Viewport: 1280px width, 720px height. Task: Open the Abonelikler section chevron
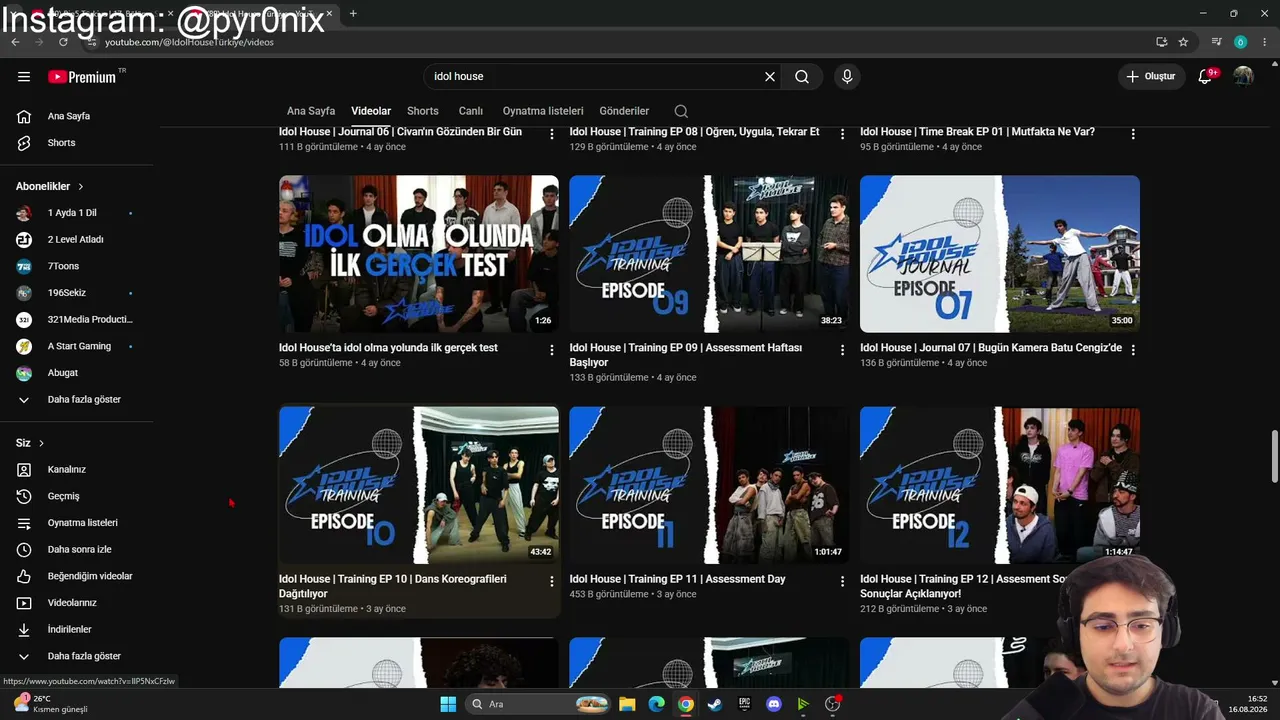pyautogui.click(x=81, y=186)
